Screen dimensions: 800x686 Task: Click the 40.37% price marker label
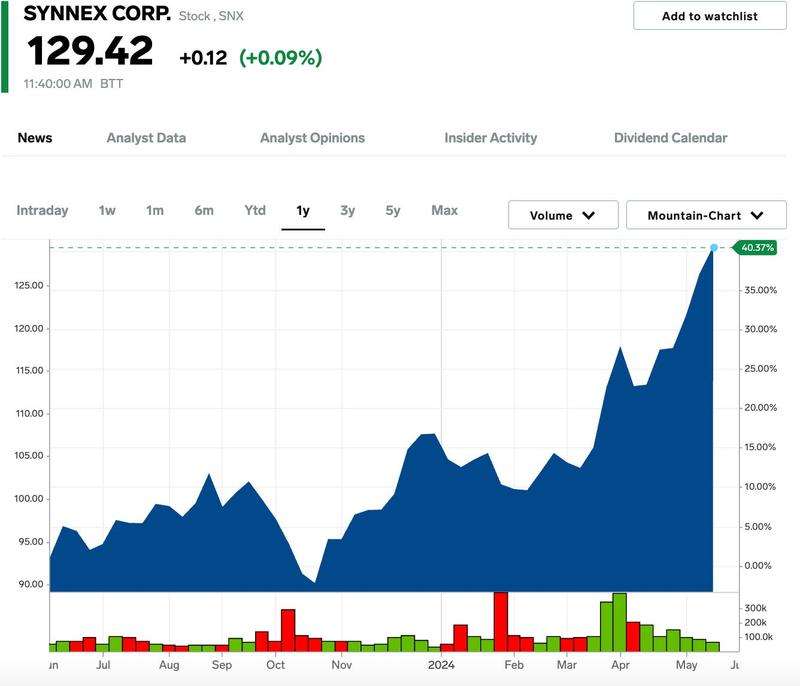756,247
